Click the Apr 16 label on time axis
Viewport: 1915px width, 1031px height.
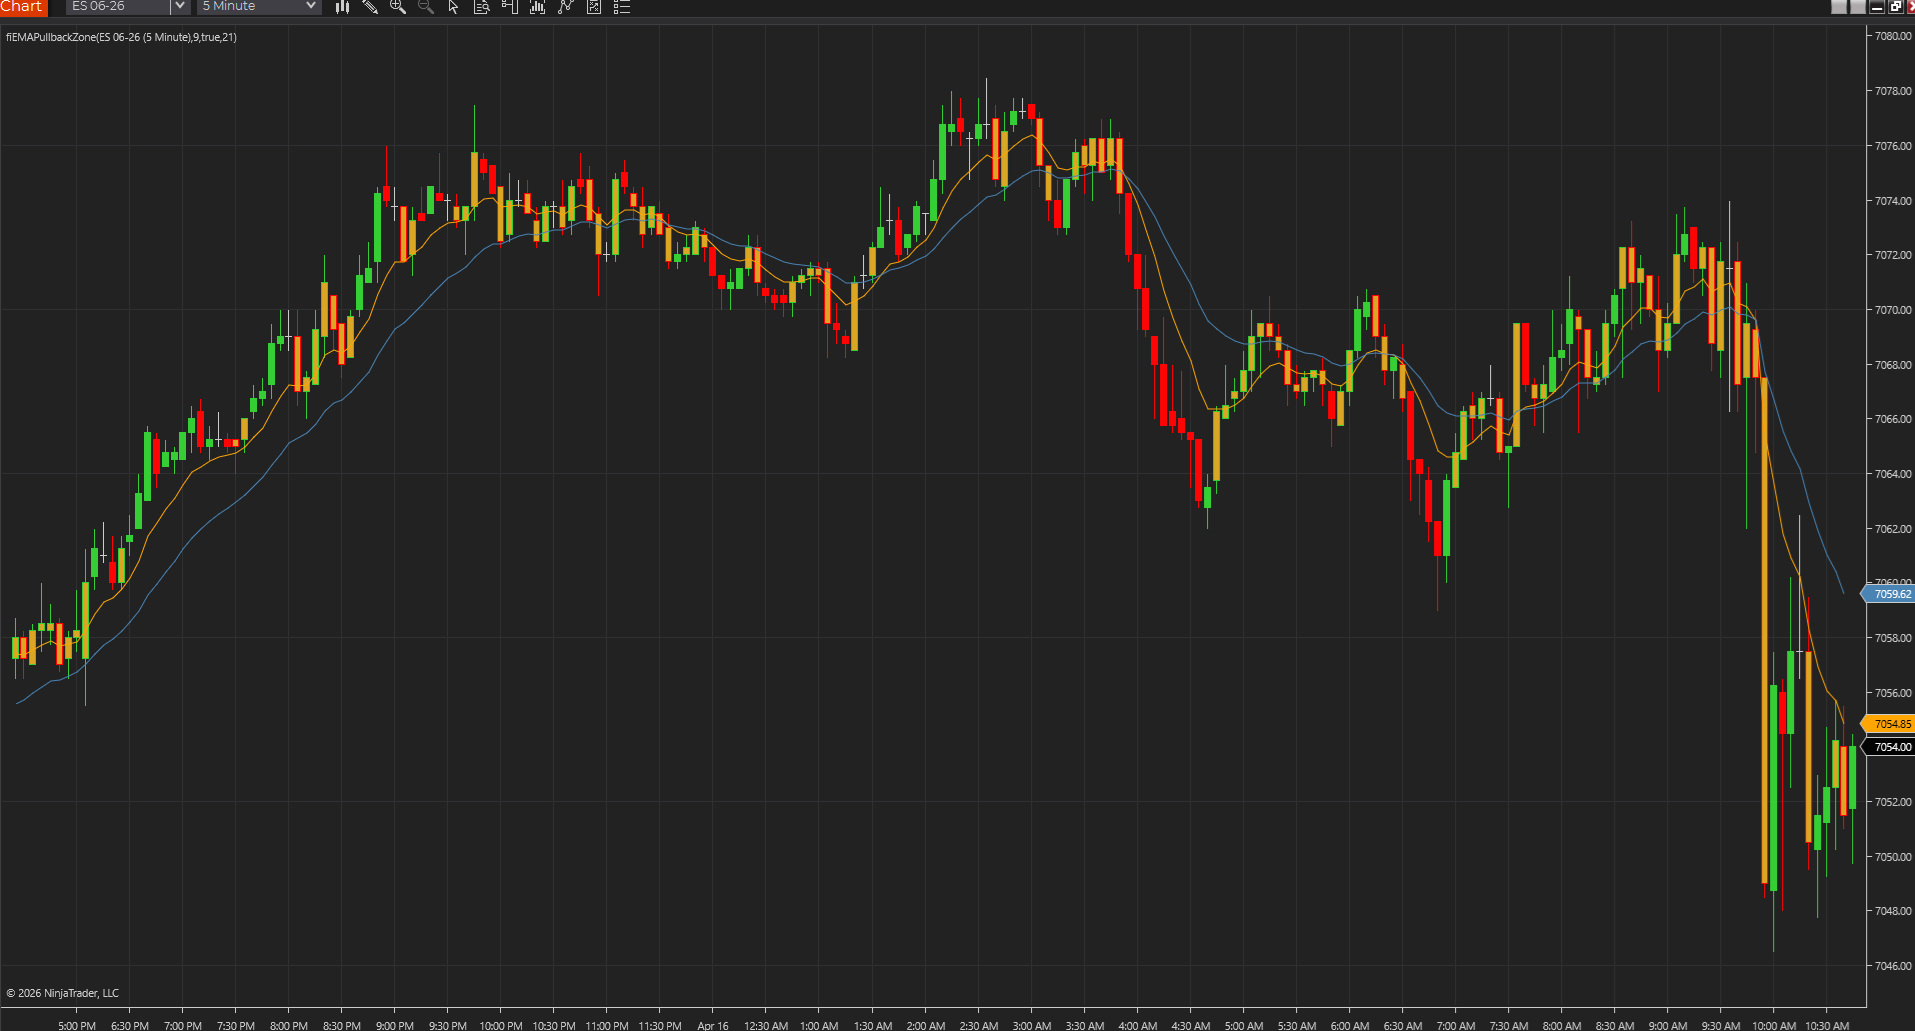click(713, 1026)
